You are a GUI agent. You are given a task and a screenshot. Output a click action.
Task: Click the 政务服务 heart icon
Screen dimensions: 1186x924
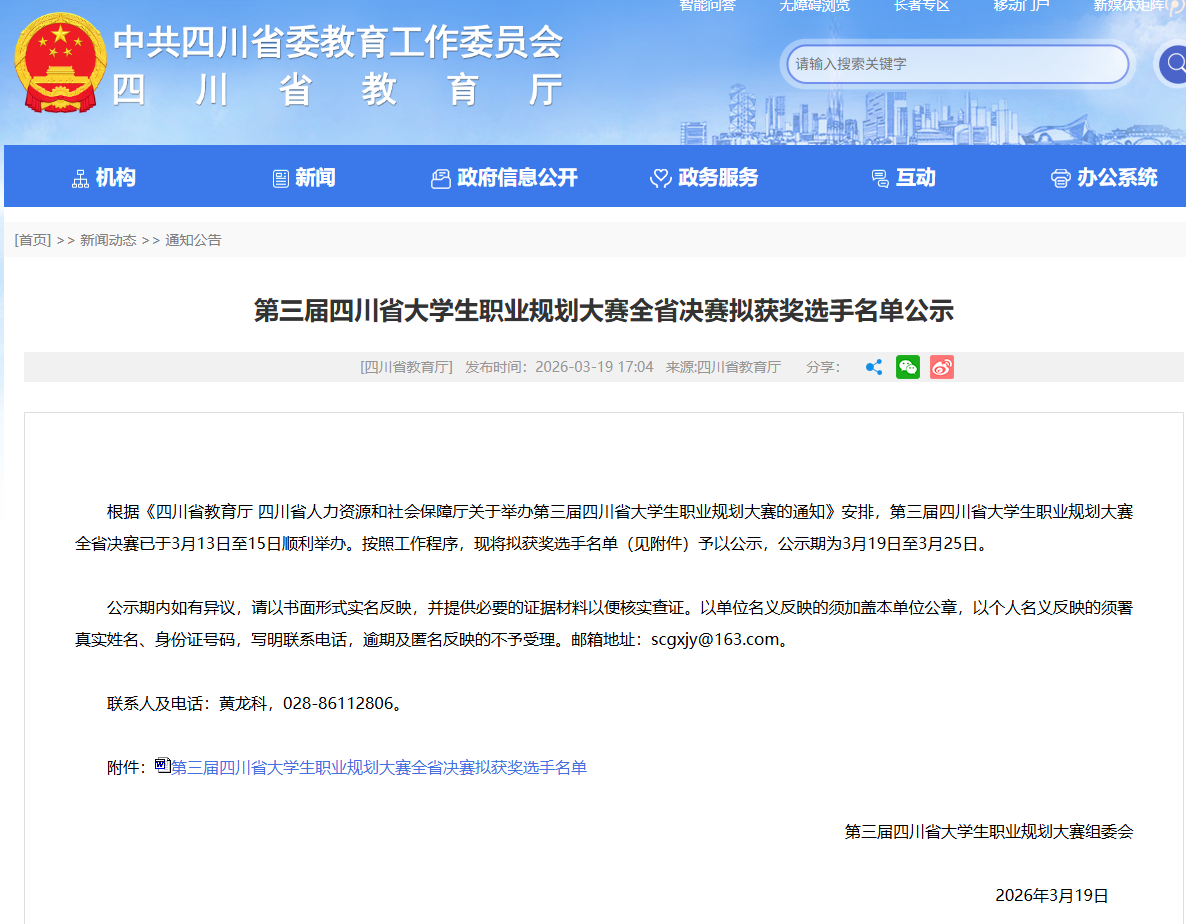(660, 178)
